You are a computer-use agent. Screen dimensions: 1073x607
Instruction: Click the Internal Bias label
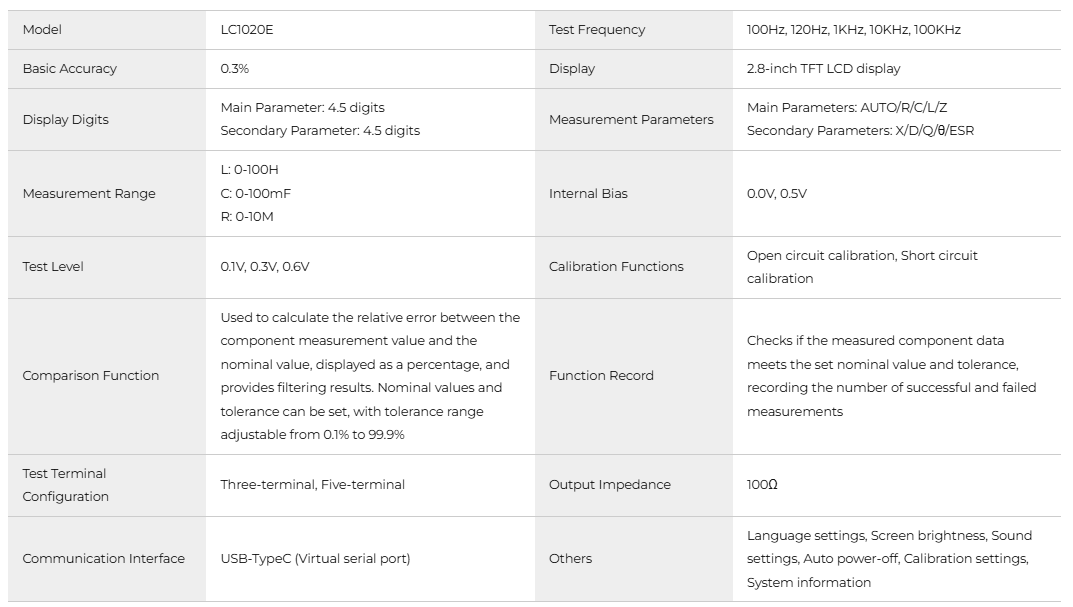588,194
